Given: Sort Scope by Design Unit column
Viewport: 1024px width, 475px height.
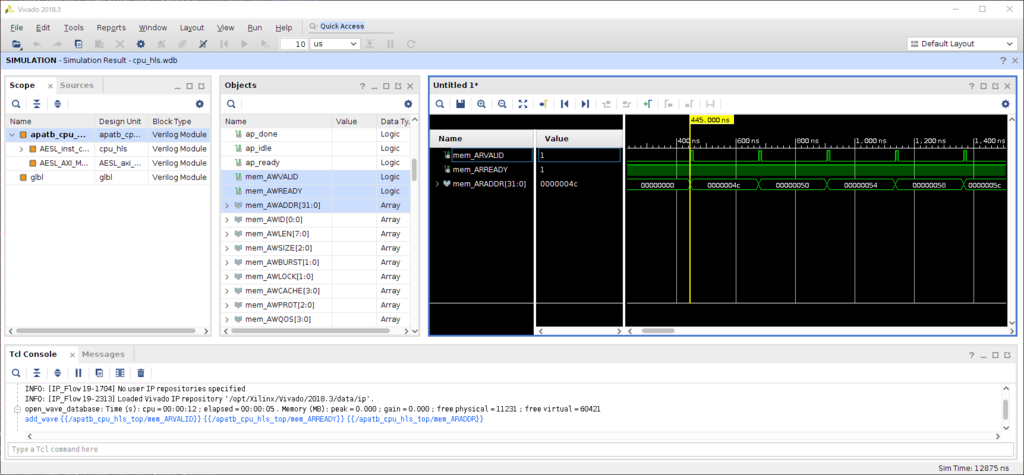Looking at the screenshot, I should click(121, 122).
